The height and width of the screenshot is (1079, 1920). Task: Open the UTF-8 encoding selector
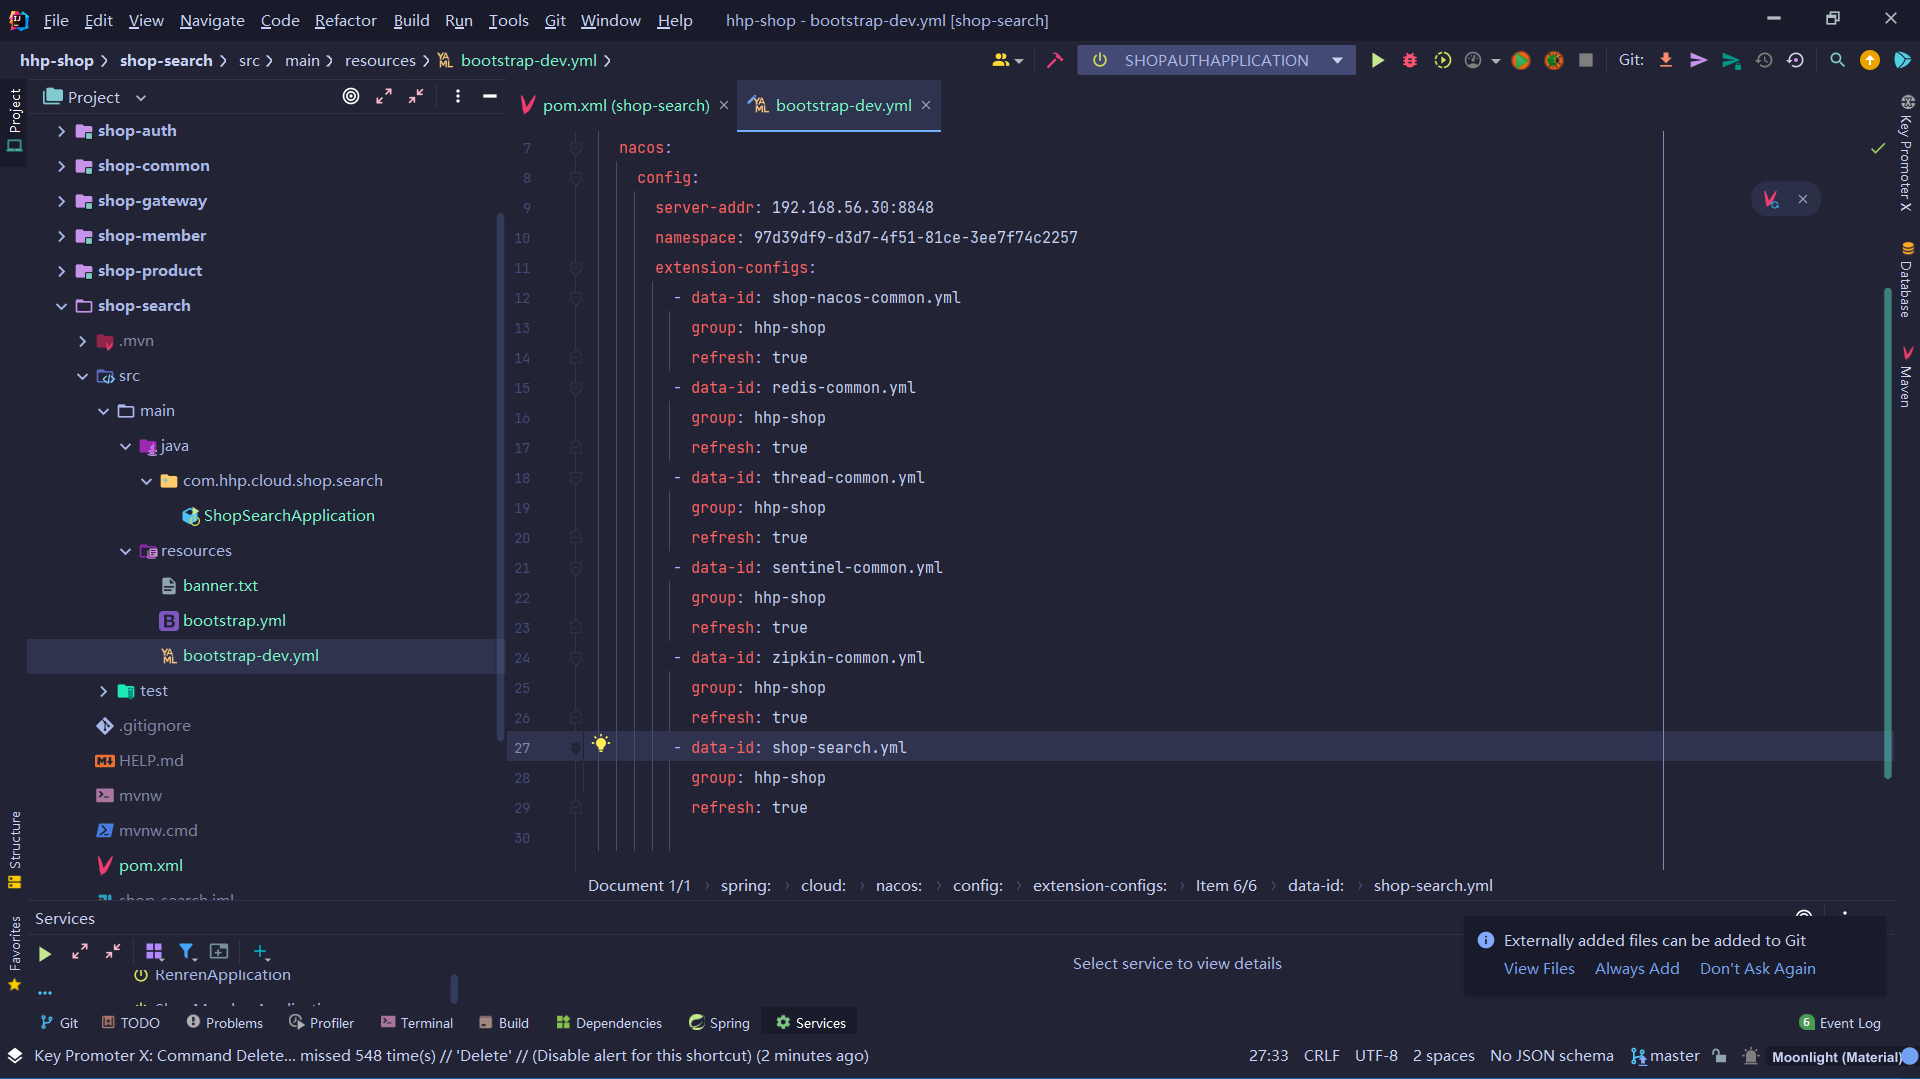(x=1376, y=1056)
